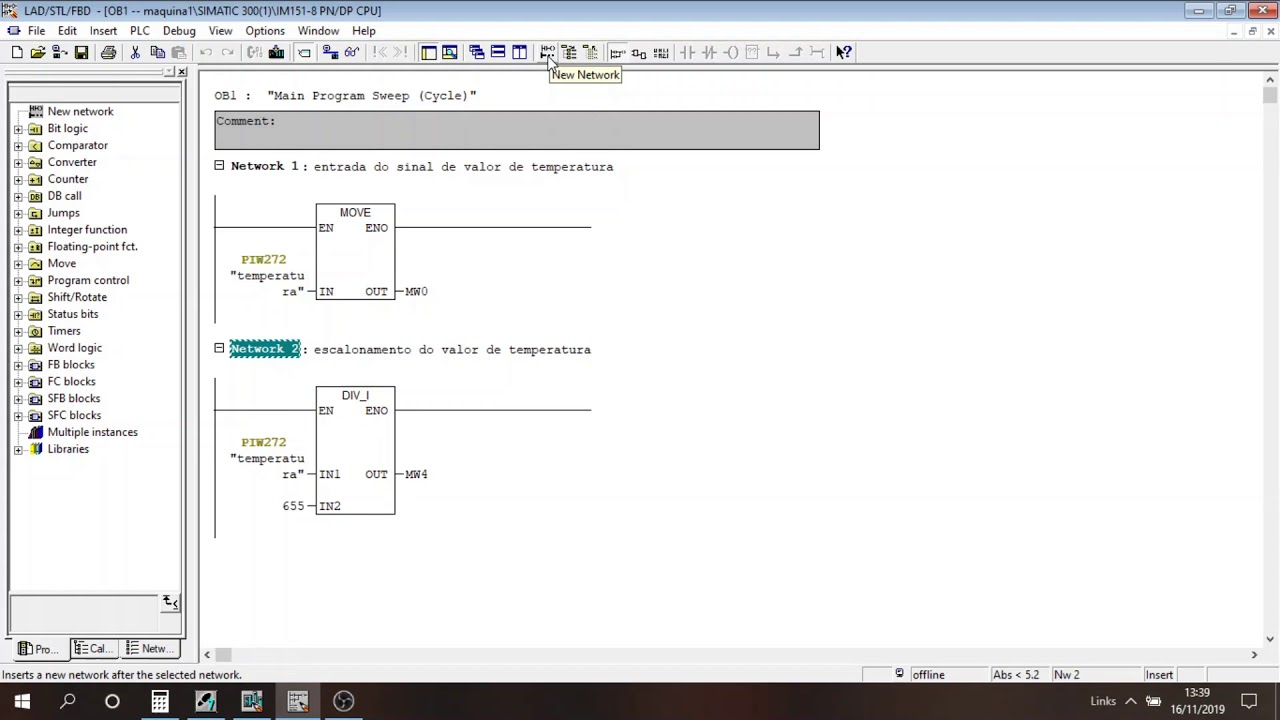Click the Download to PLC icon
The image size is (1280, 720).
pyautogui.click(x=277, y=52)
